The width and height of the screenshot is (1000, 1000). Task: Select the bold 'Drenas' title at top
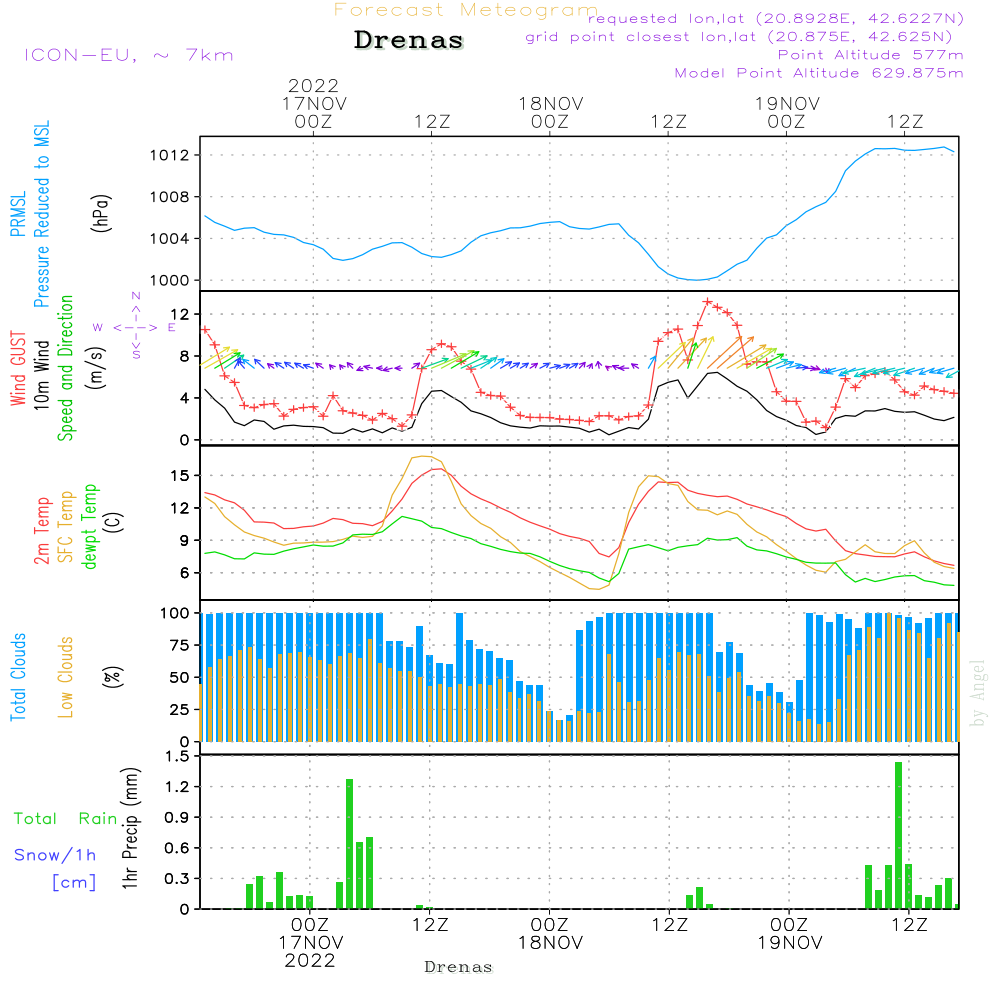[409, 40]
